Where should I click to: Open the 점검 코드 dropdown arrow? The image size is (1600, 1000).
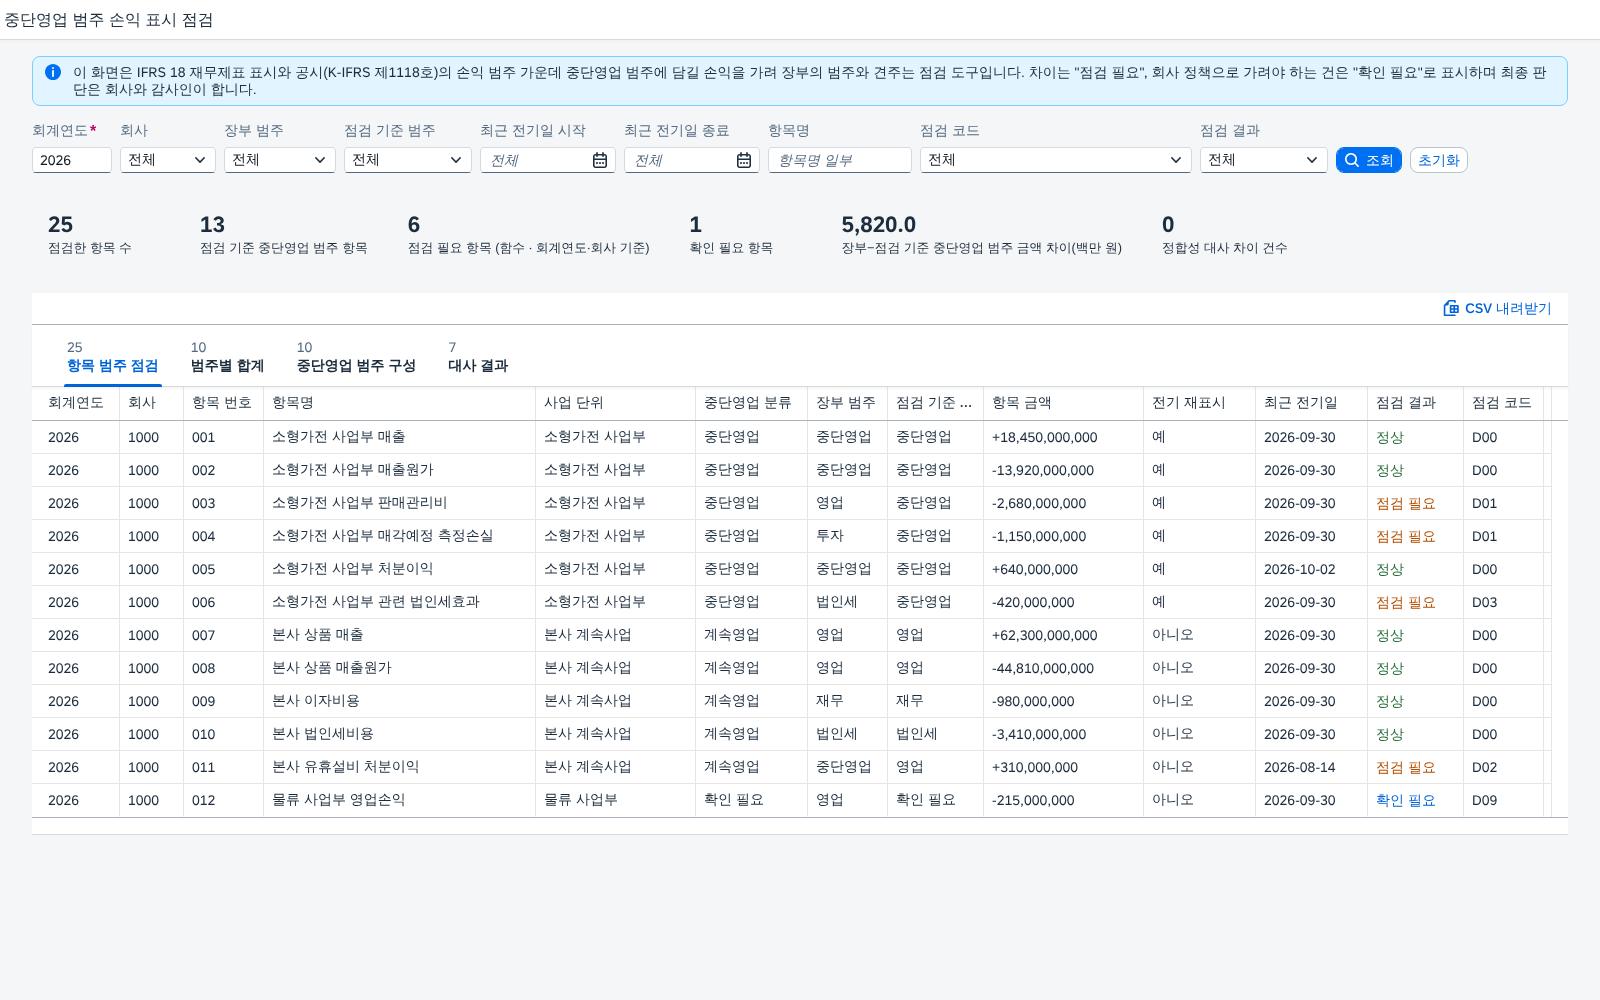1176,160
